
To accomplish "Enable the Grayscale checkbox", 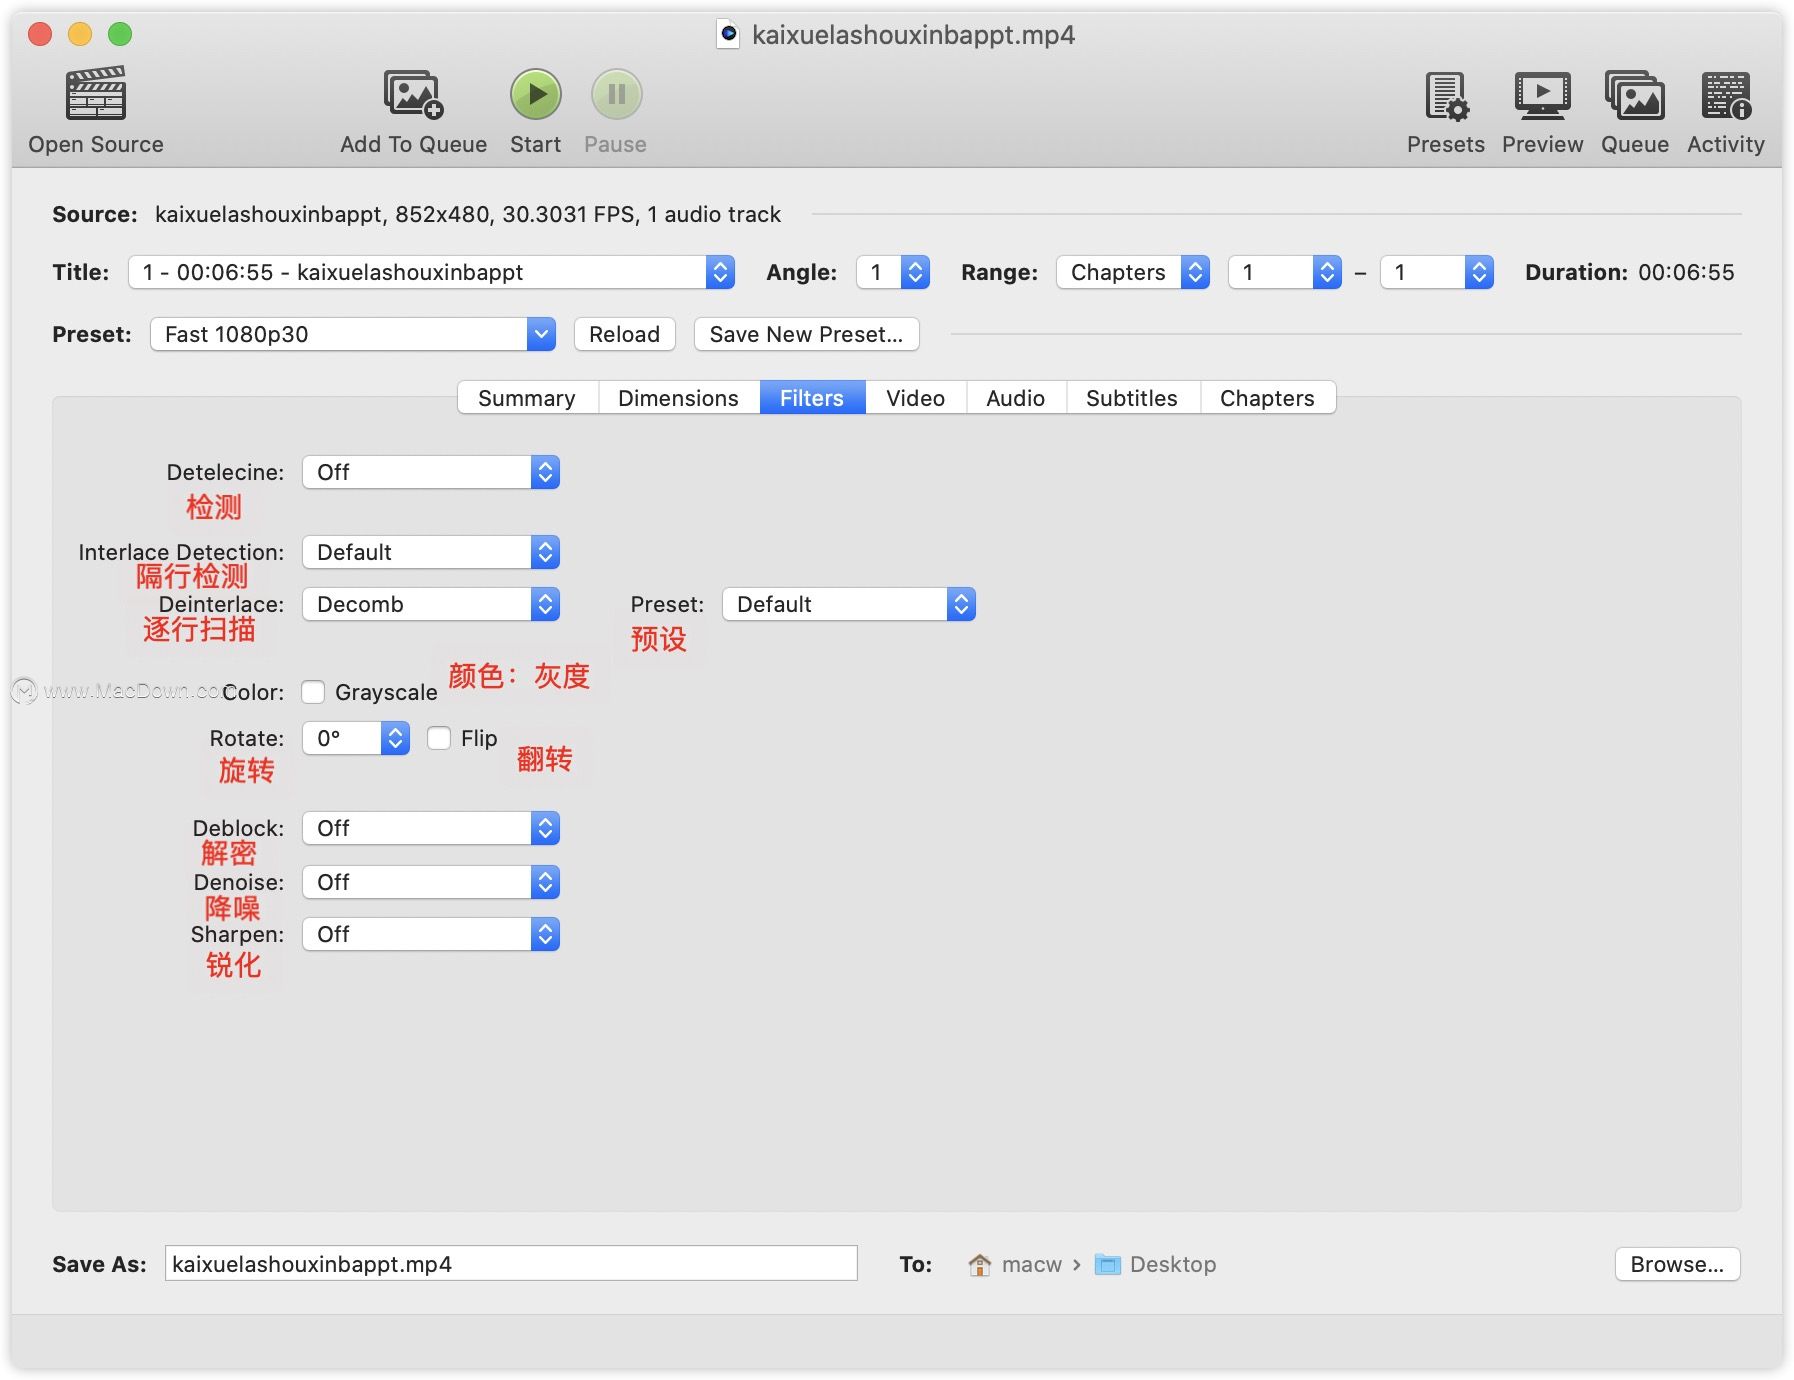I will pos(313,692).
